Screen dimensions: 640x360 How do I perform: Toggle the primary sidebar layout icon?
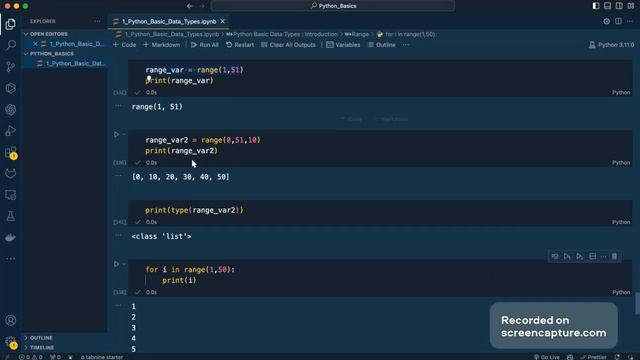point(596,6)
